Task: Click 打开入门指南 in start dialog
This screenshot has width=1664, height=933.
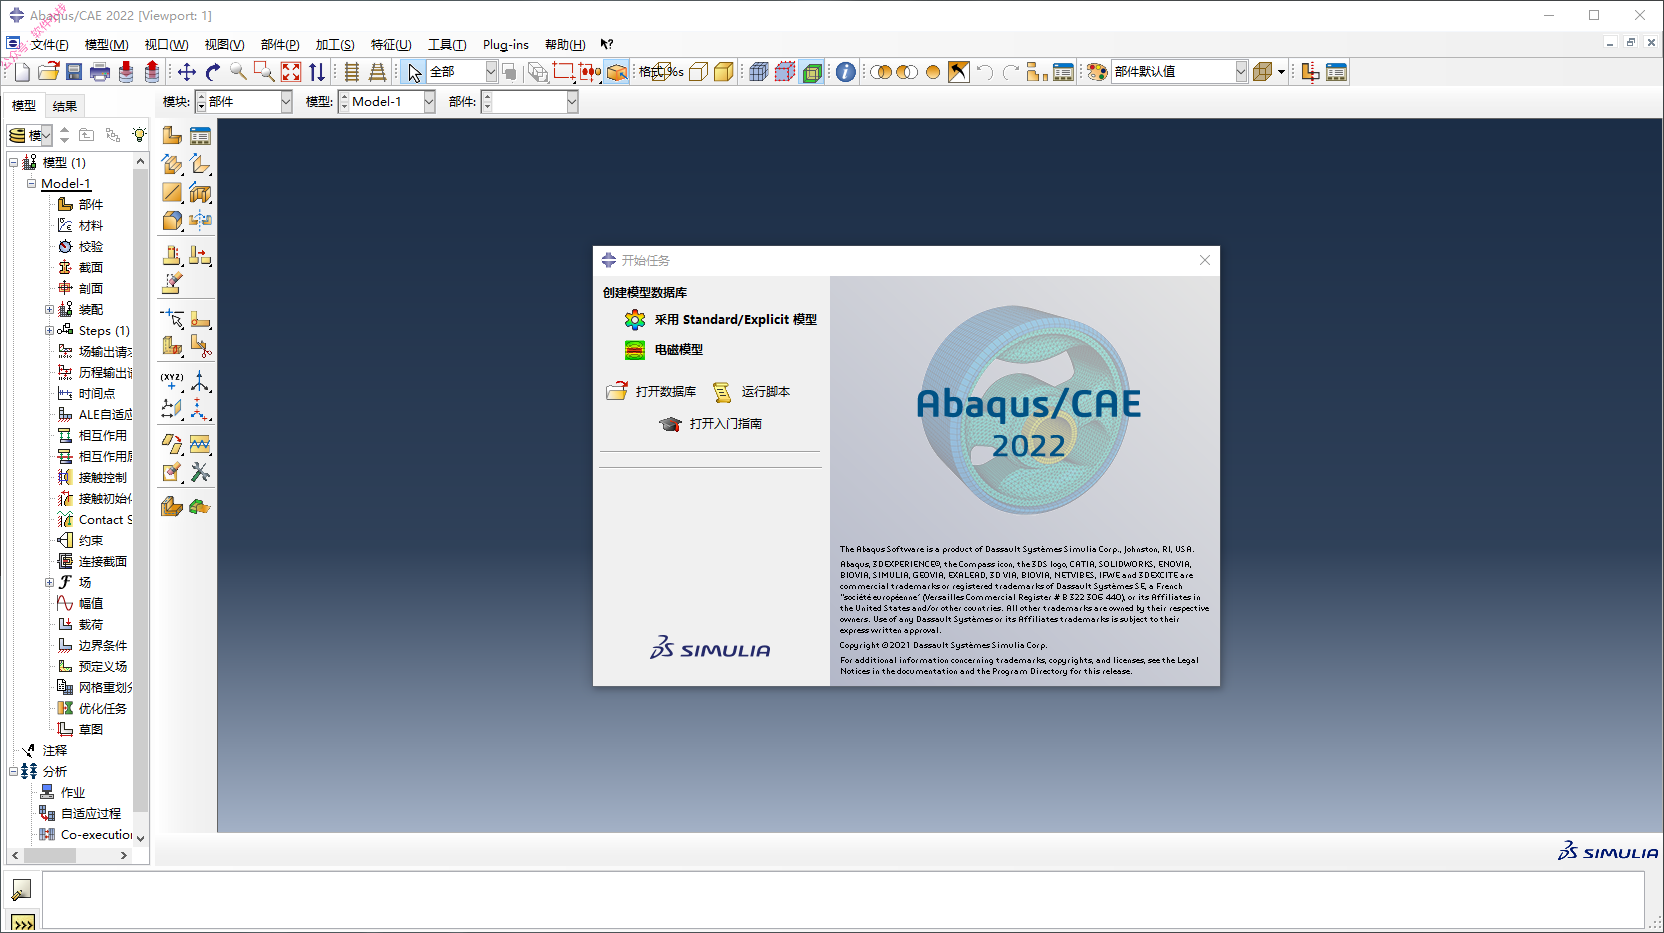Action: click(x=711, y=424)
